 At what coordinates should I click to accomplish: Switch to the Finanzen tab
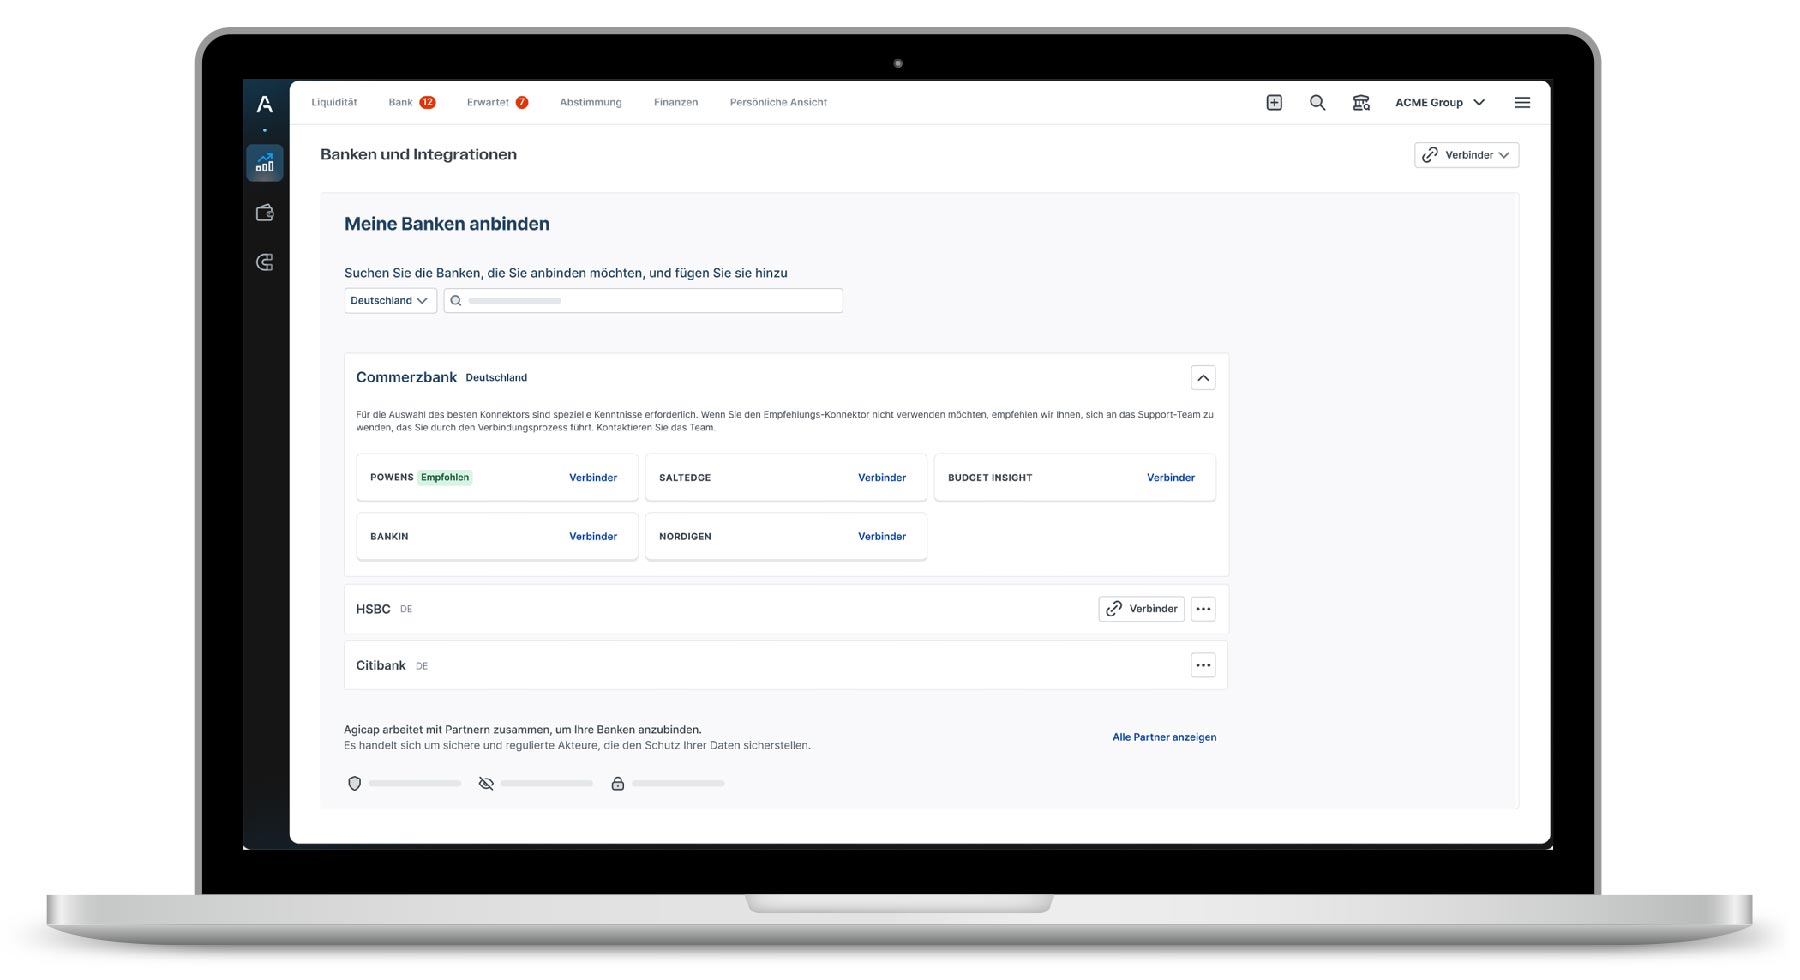pyautogui.click(x=676, y=102)
